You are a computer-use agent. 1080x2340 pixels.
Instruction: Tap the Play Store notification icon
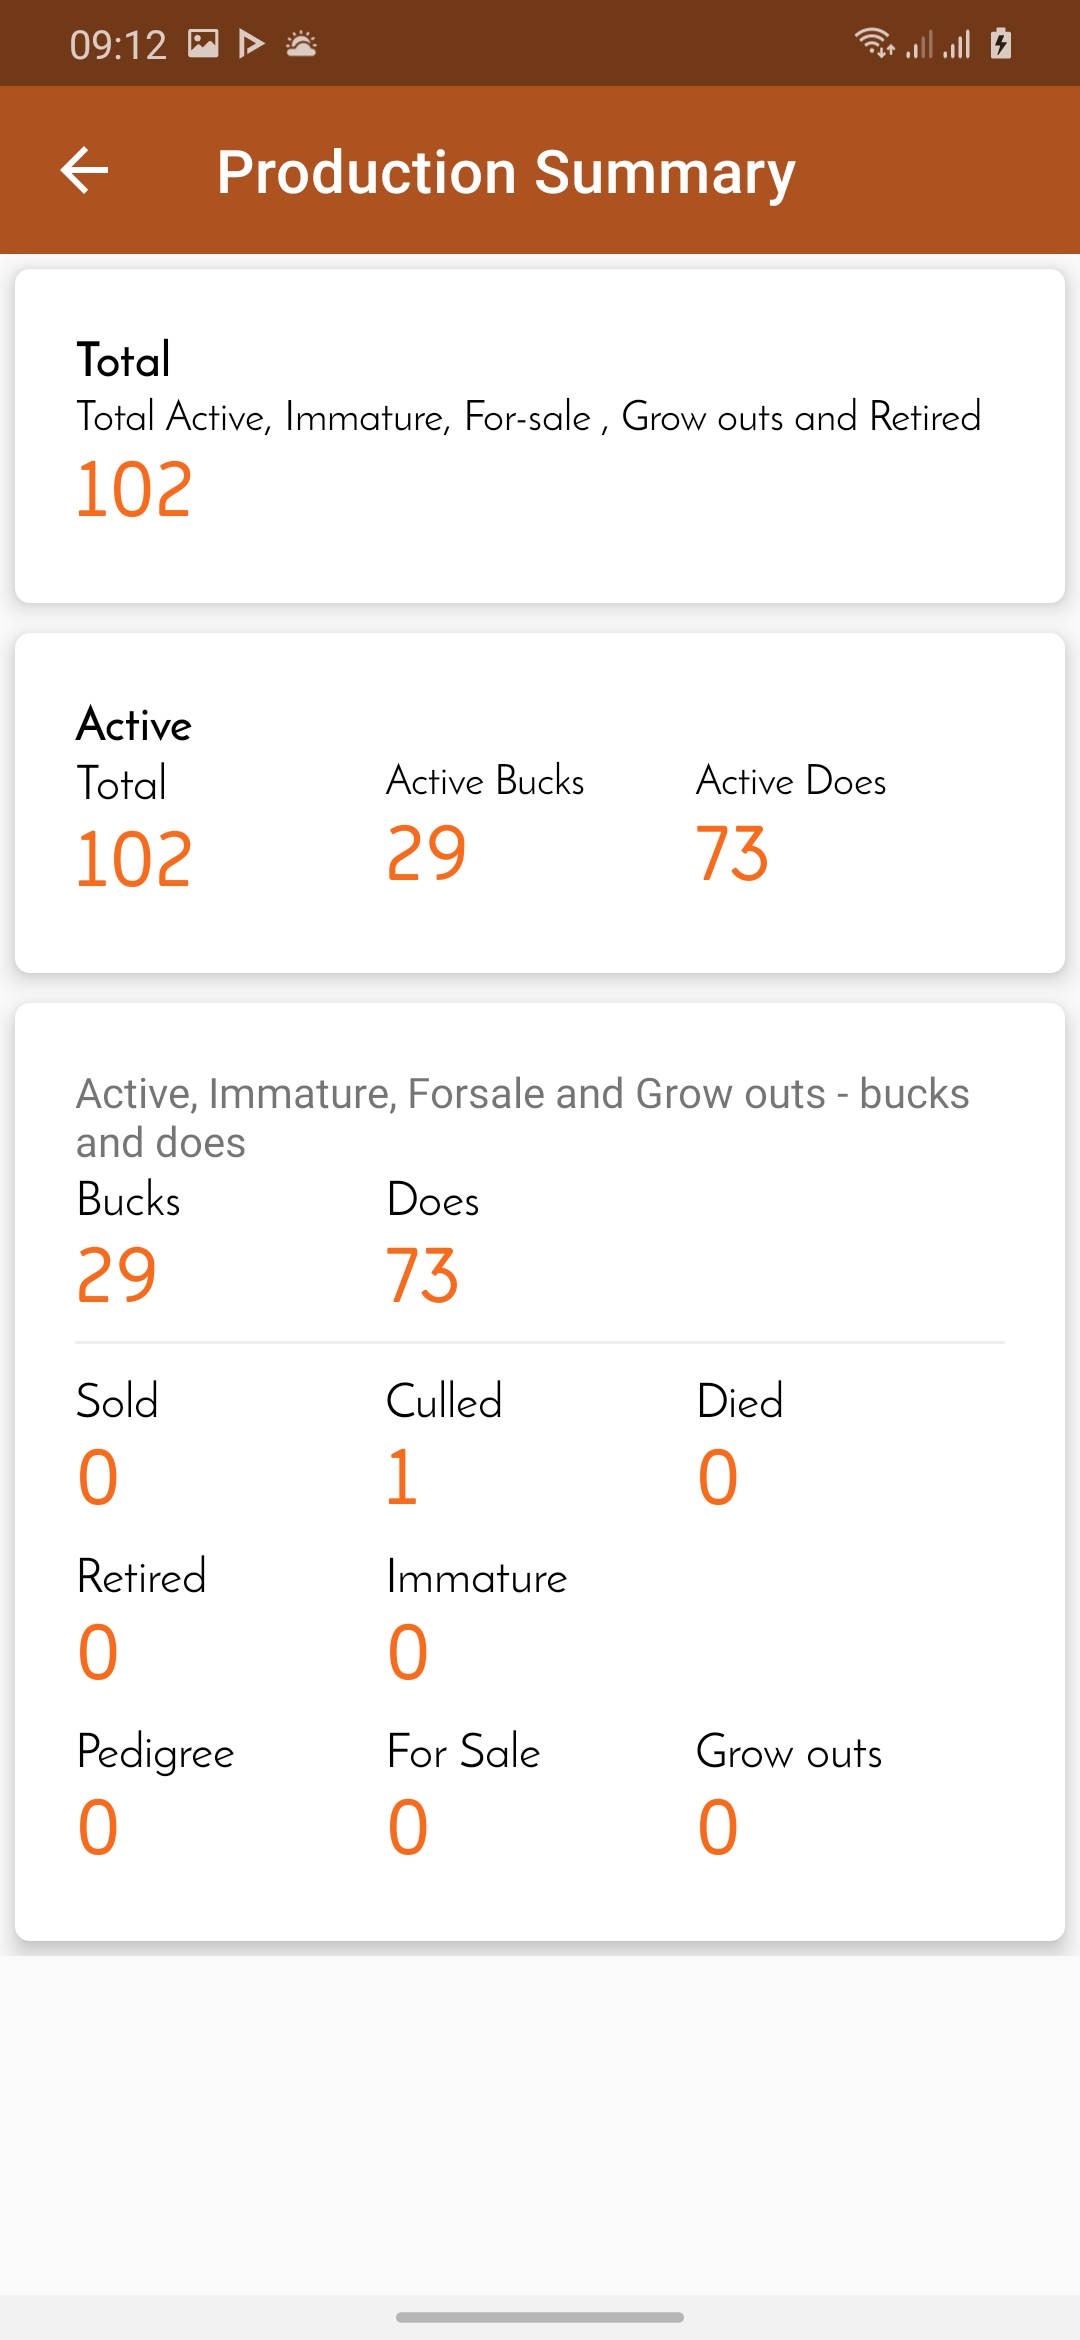[252, 43]
